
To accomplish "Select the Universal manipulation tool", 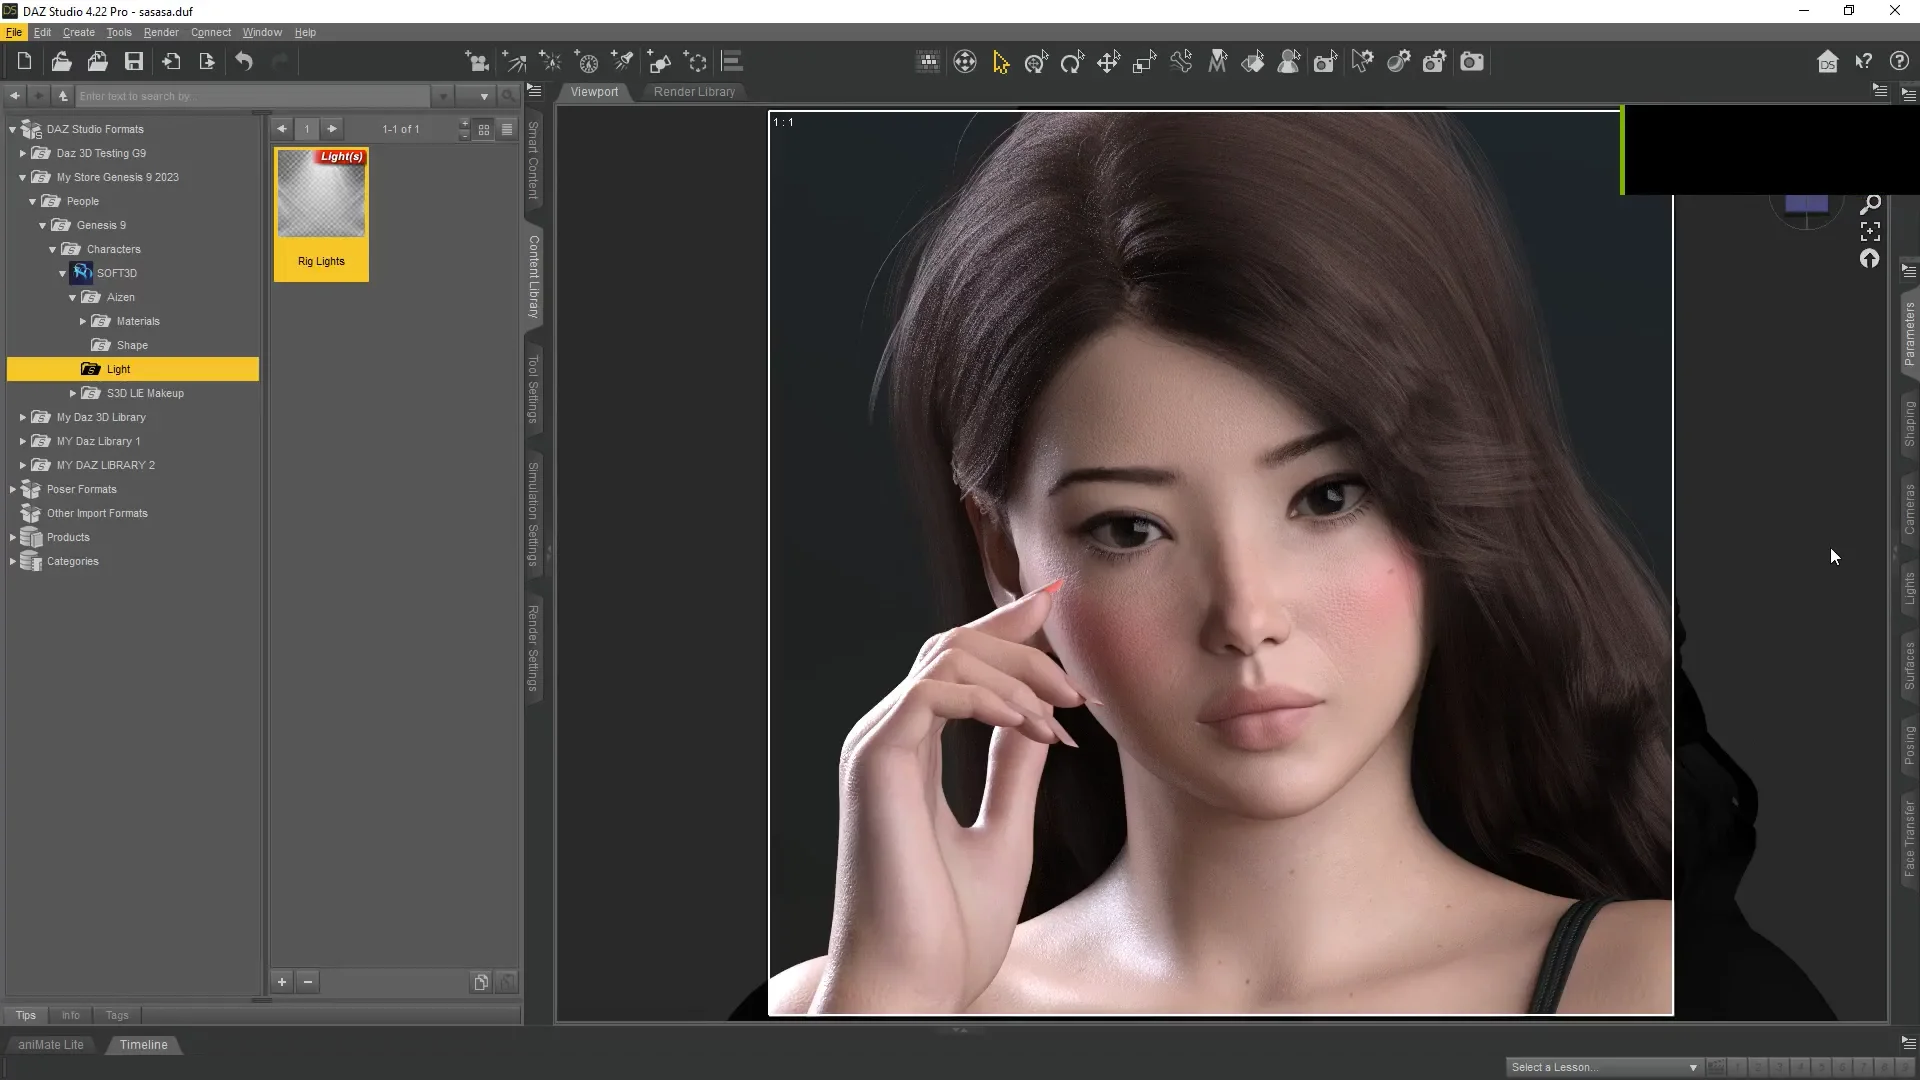I will point(1036,62).
